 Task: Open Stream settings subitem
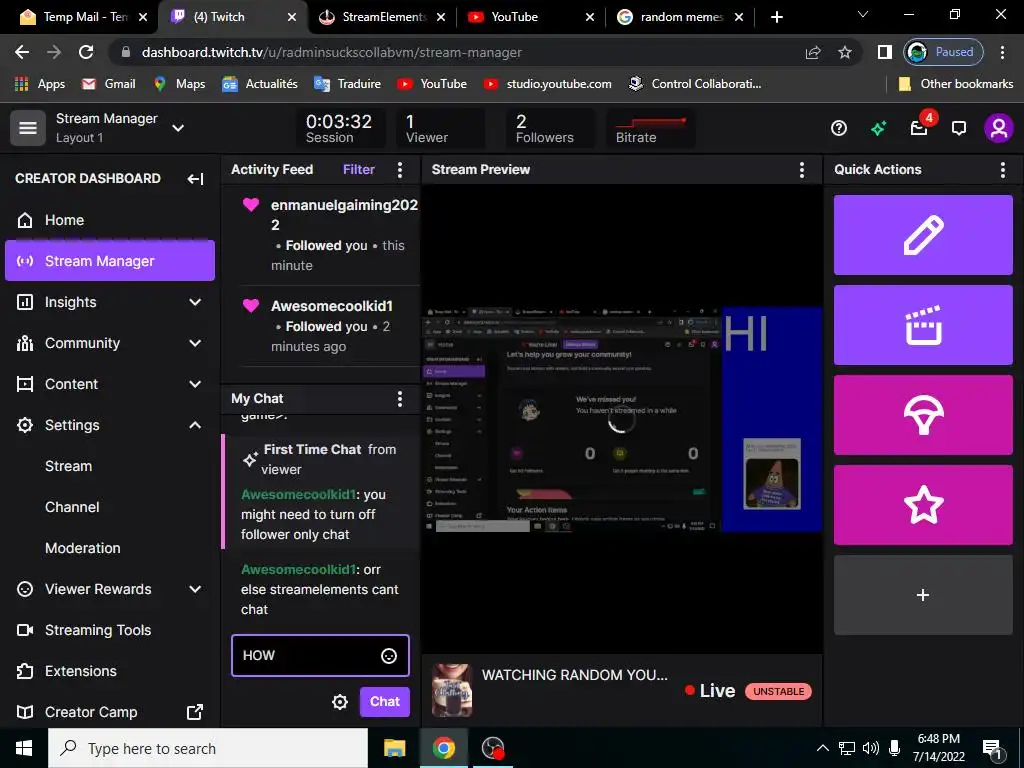69,466
